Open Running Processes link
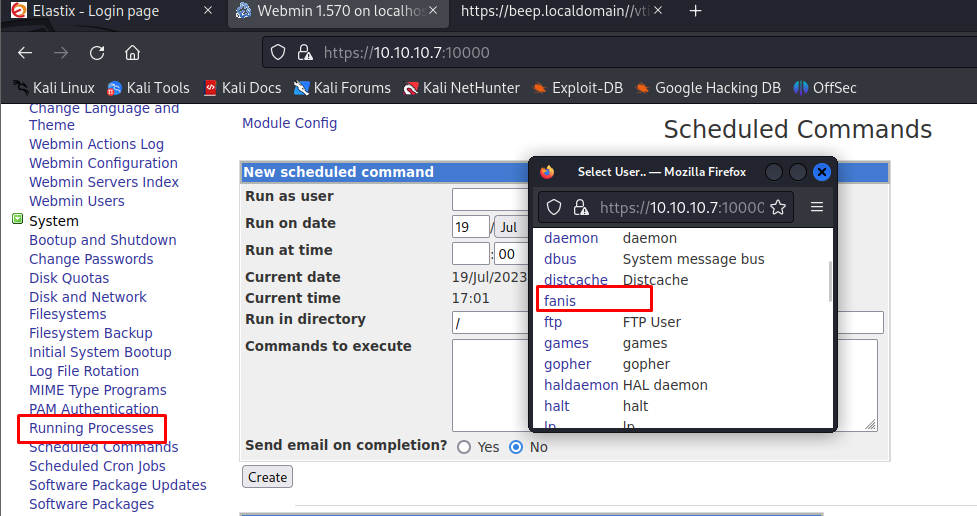Viewport: 977px width, 516px height. 92,428
